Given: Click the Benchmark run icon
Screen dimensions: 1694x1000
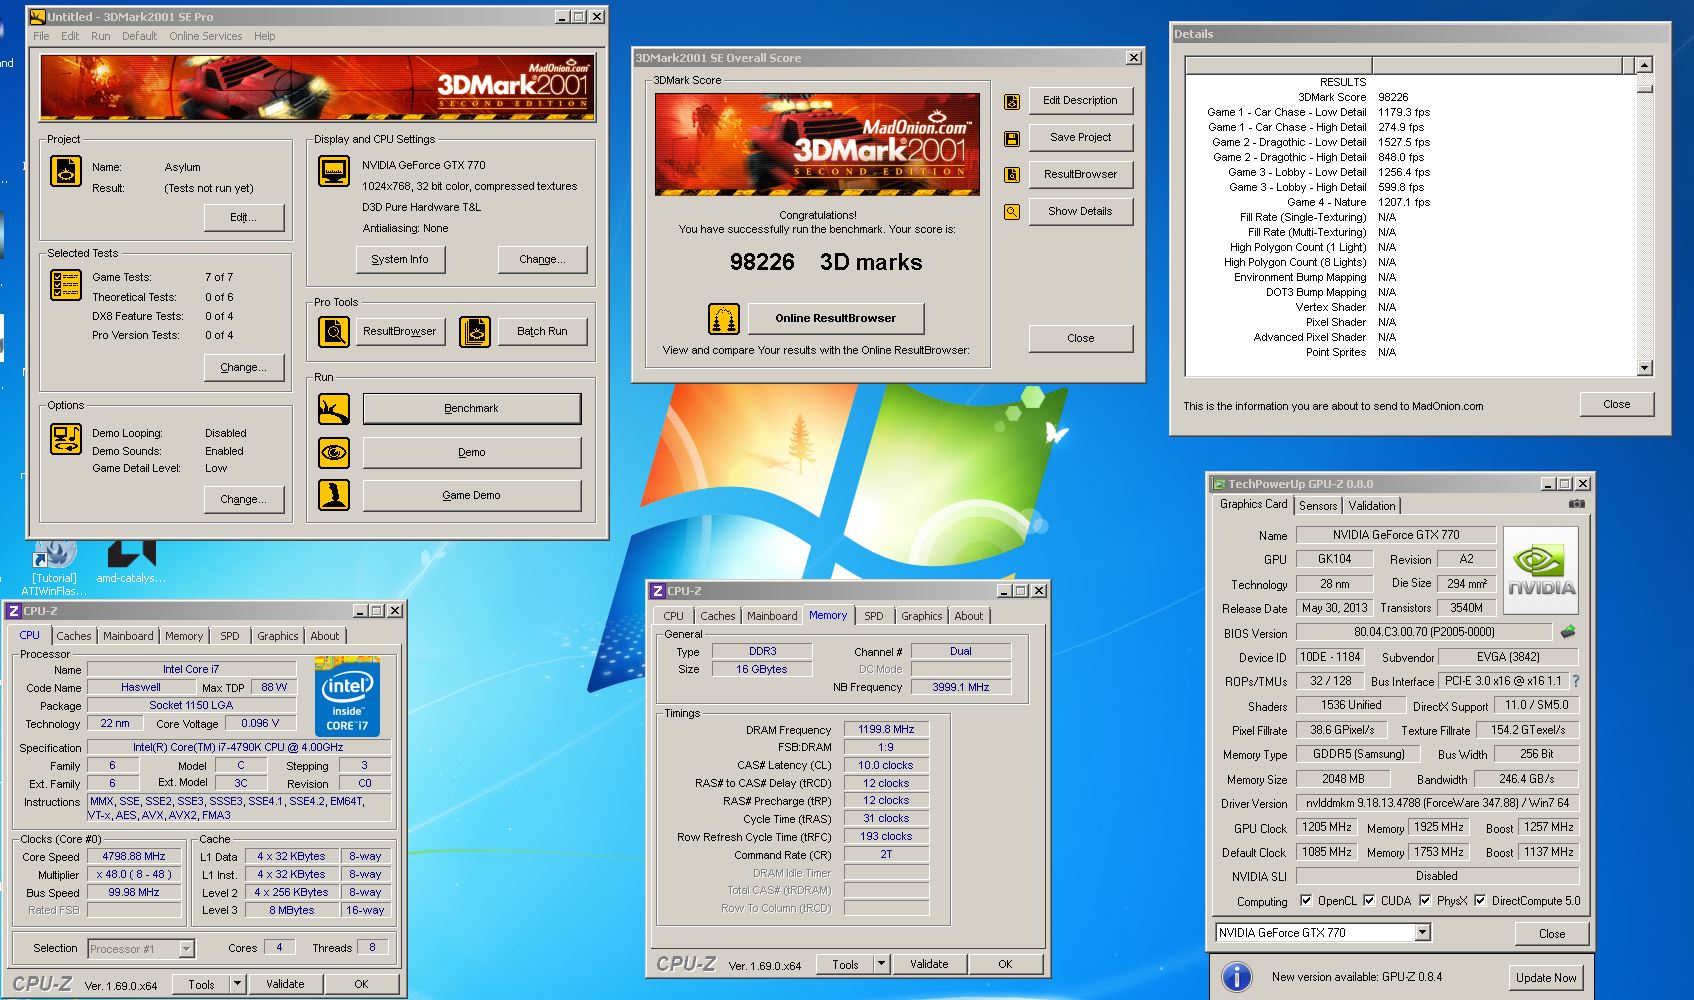Looking at the screenshot, I should [334, 409].
